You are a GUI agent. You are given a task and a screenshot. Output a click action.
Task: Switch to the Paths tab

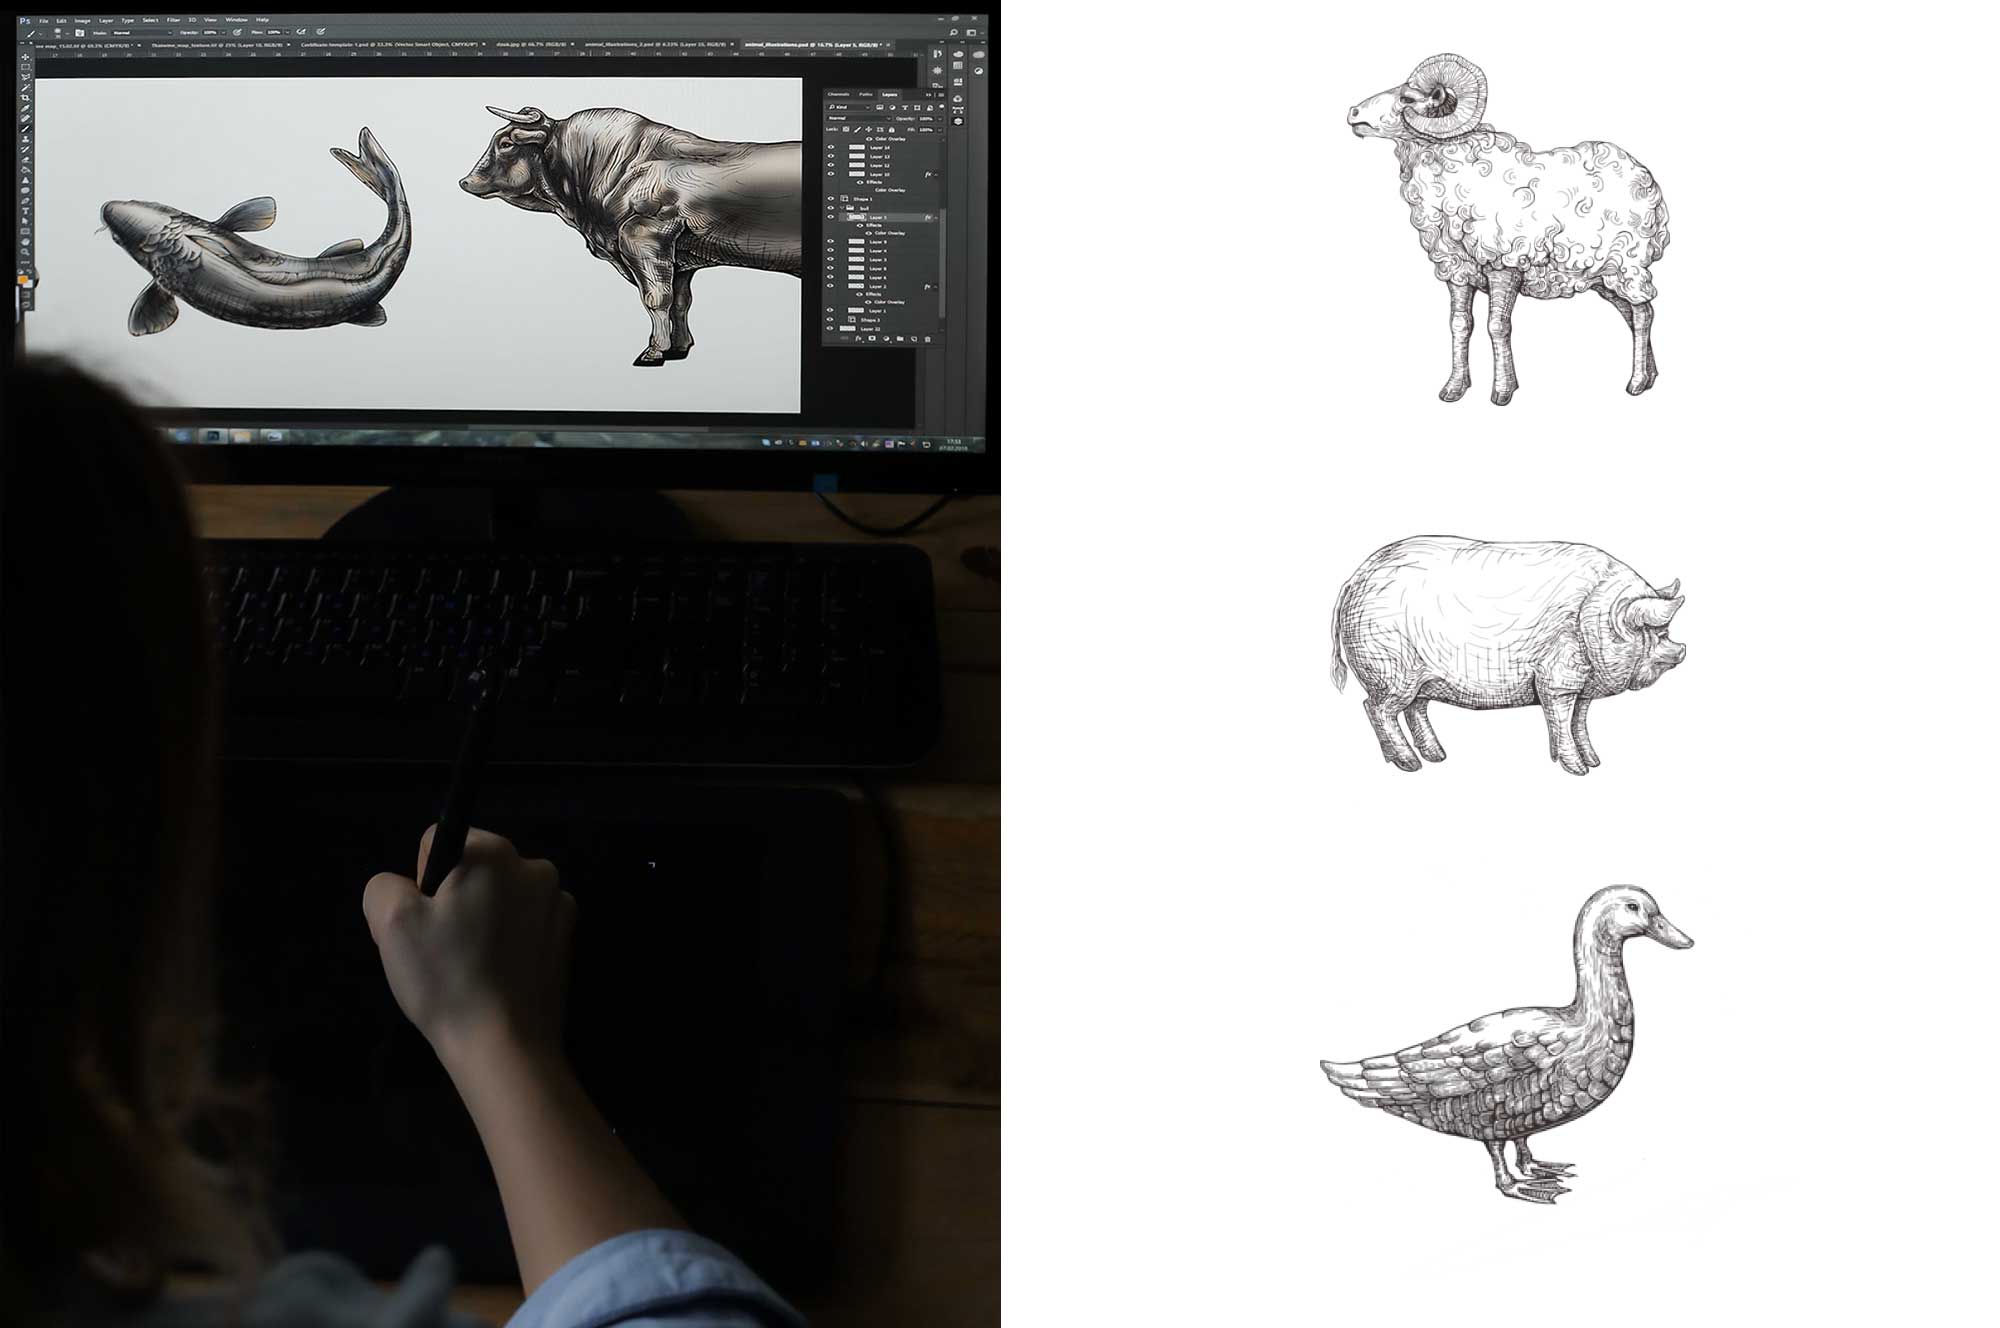pyautogui.click(x=866, y=95)
